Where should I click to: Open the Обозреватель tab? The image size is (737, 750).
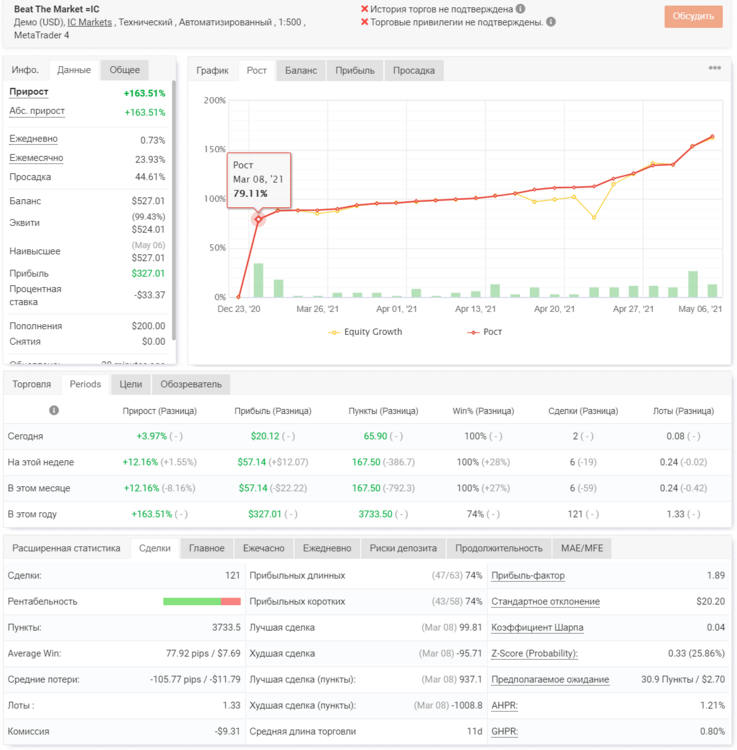click(191, 384)
